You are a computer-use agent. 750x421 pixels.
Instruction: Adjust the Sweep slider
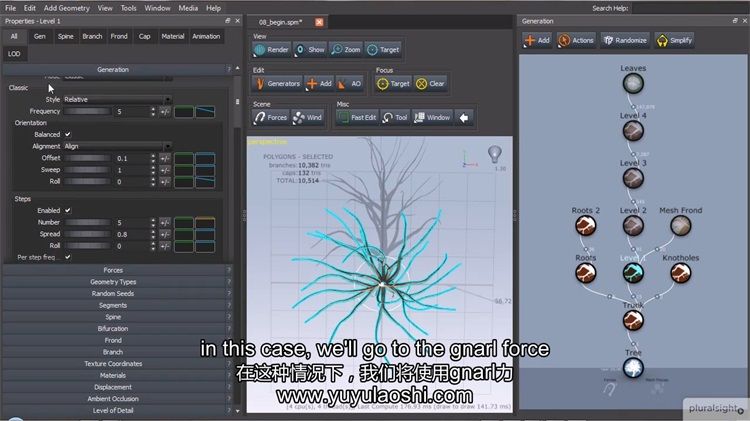pyautogui.click(x=88, y=170)
